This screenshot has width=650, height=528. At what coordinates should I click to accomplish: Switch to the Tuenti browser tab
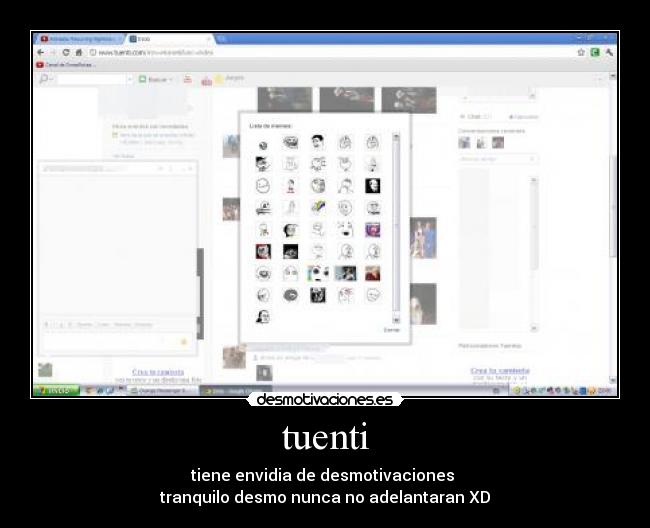click(169, 39)
